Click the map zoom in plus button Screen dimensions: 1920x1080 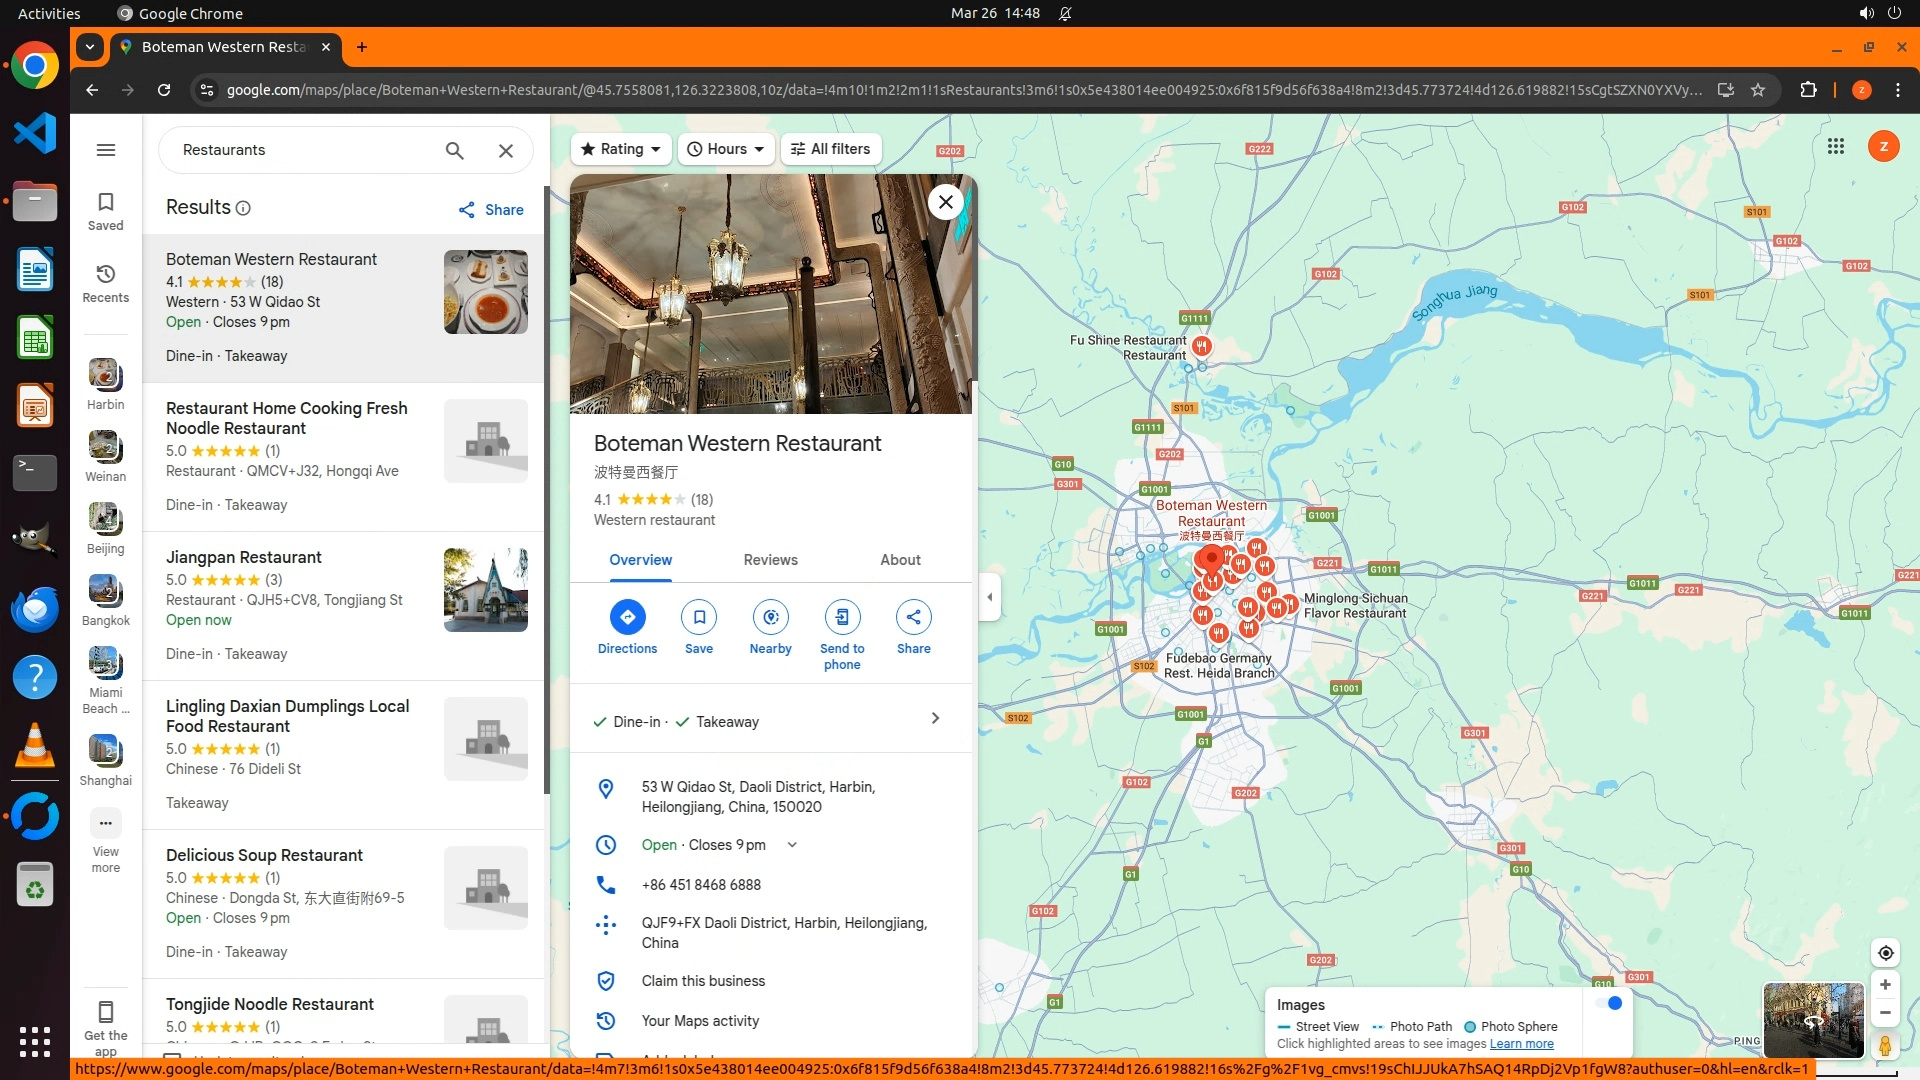coord(1885,985)
